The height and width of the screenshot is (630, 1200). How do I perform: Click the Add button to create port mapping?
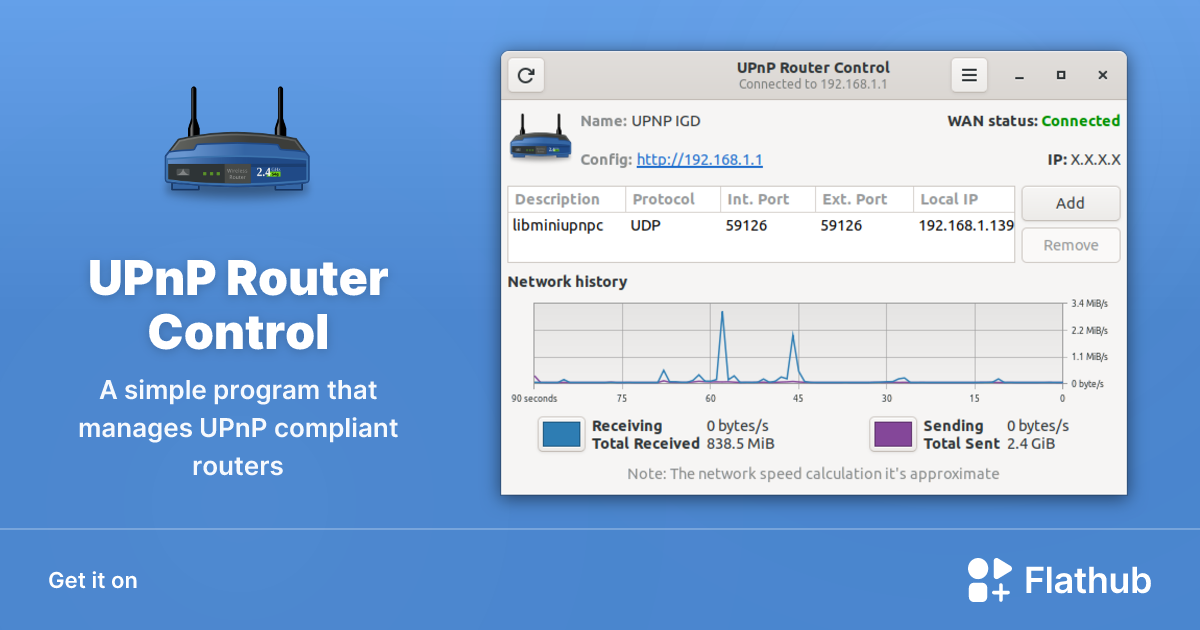click(x=1070, y=203)
